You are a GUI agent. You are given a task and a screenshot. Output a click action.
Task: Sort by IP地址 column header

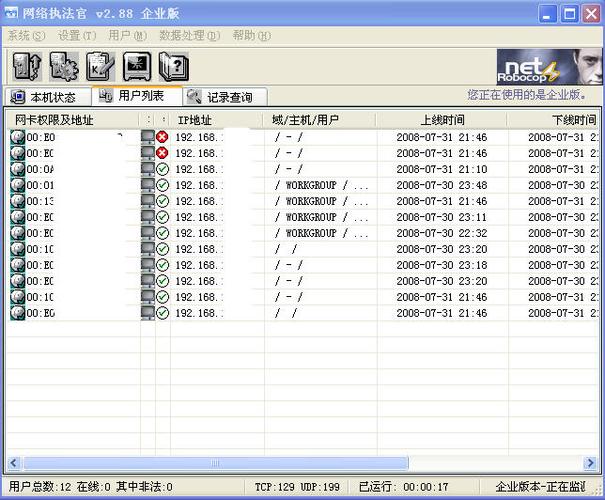(216, 120)
